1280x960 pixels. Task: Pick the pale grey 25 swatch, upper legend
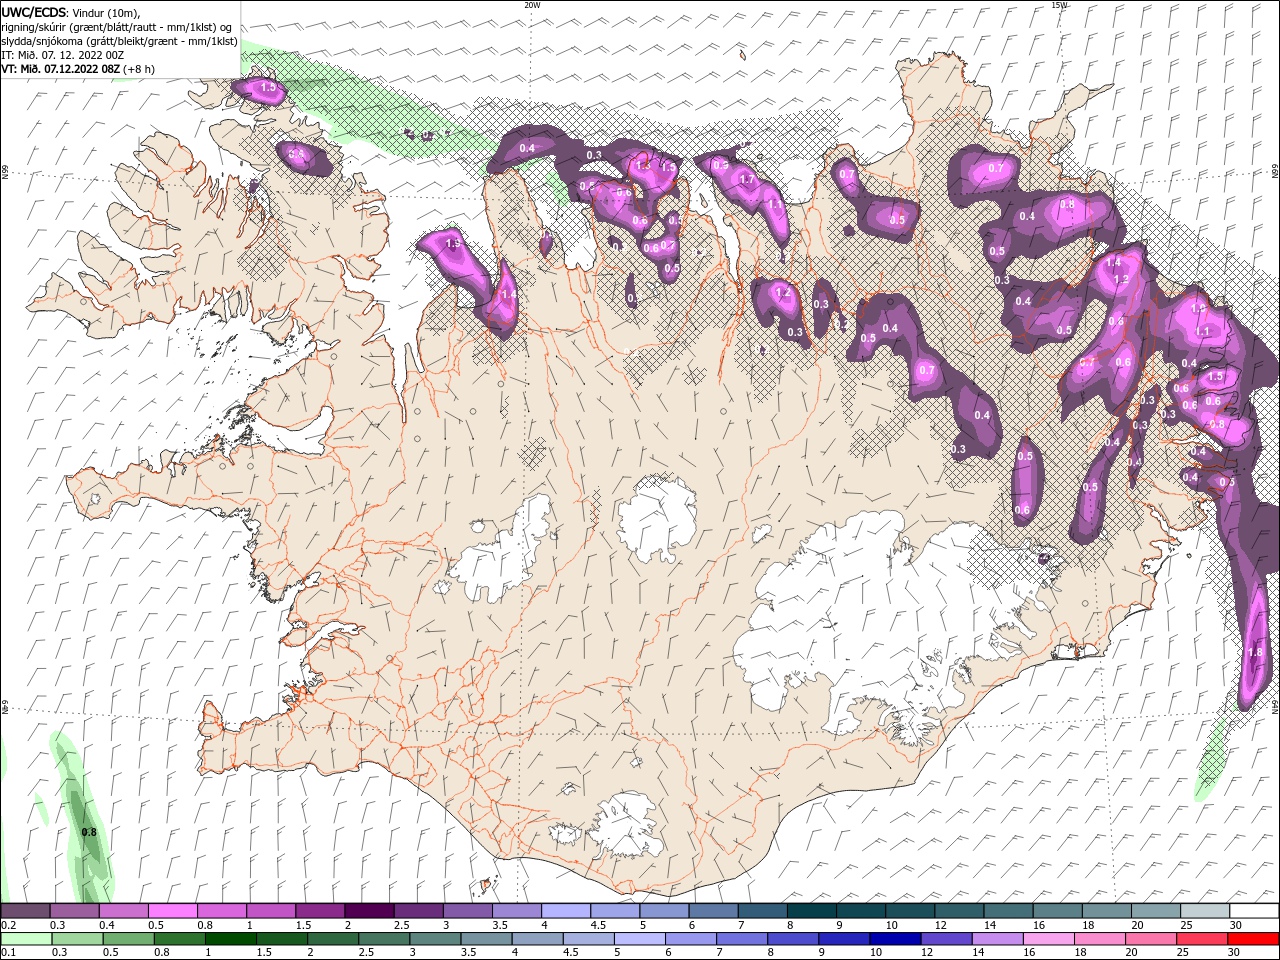click(1205, 911)
